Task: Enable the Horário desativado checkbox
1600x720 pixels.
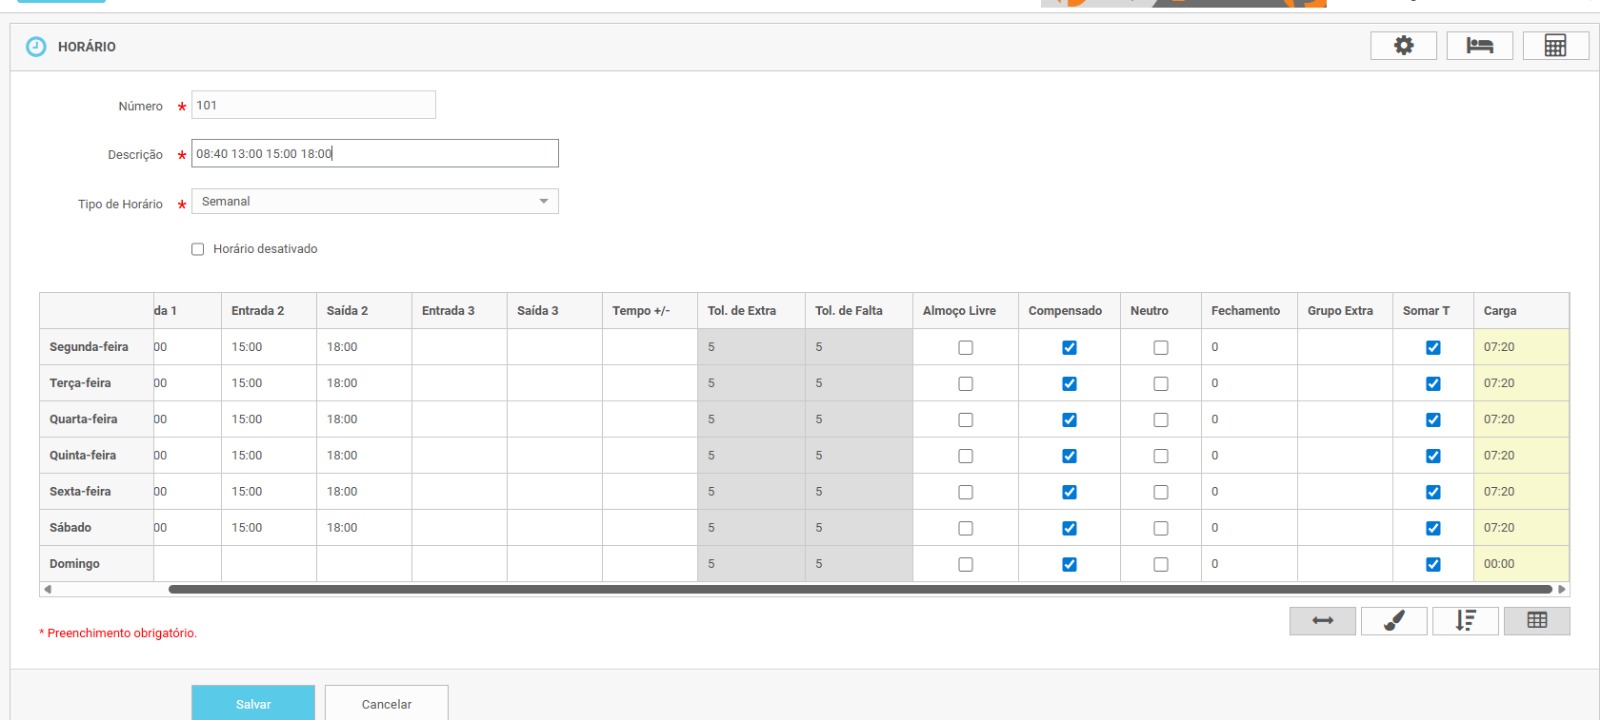Action: (x=198, y=249)
